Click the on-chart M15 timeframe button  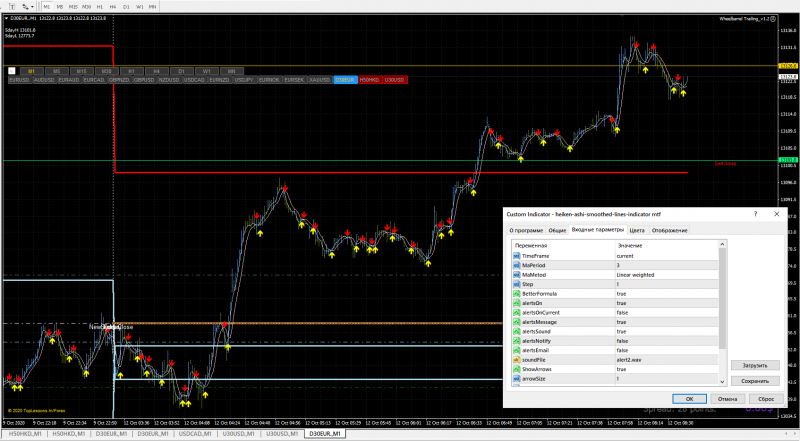pyautogui.click(x=82, y=71)
